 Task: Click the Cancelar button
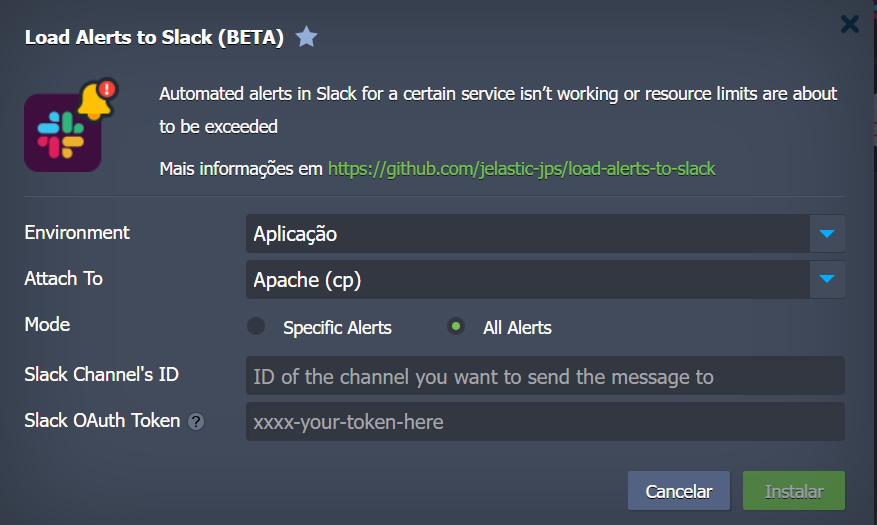[x=679, y=491]
